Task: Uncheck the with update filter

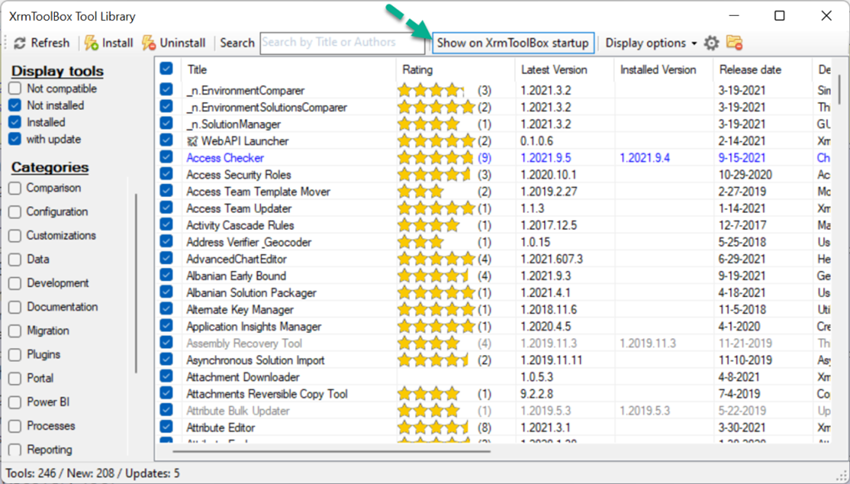Action: [x=15, y=139]
